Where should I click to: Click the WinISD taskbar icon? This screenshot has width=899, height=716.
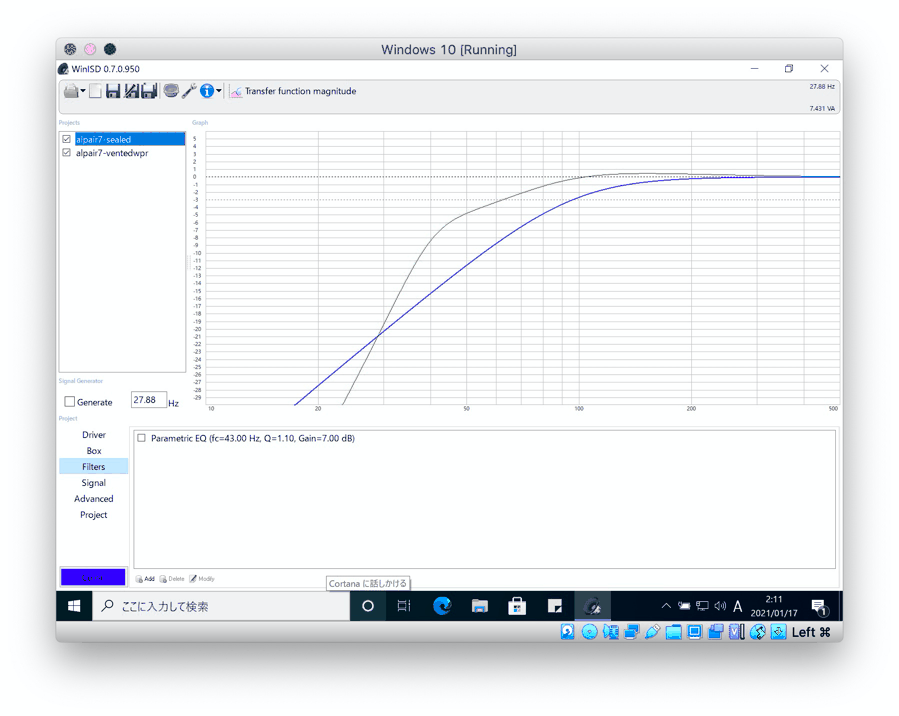point(592,606)
